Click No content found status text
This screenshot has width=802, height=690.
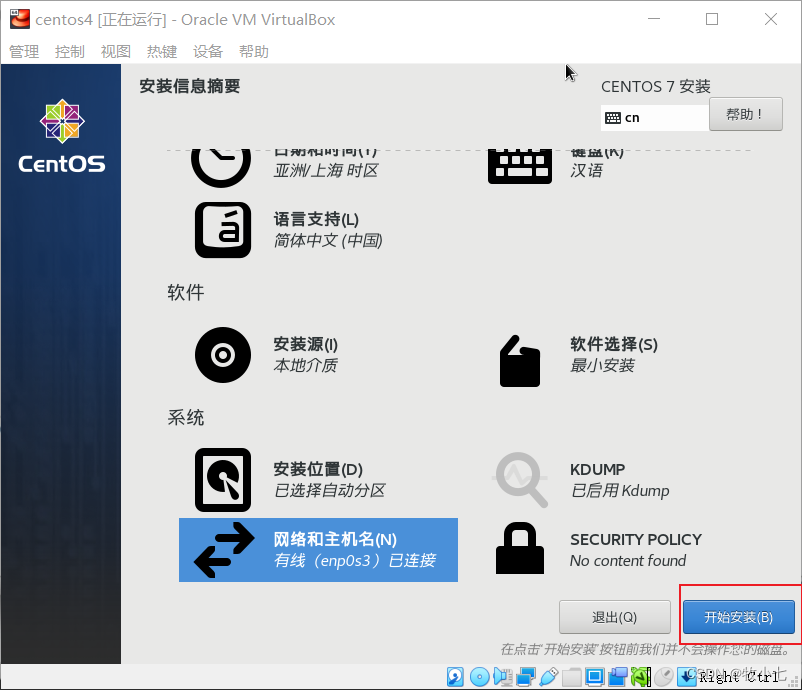click(x=628, y=561)
